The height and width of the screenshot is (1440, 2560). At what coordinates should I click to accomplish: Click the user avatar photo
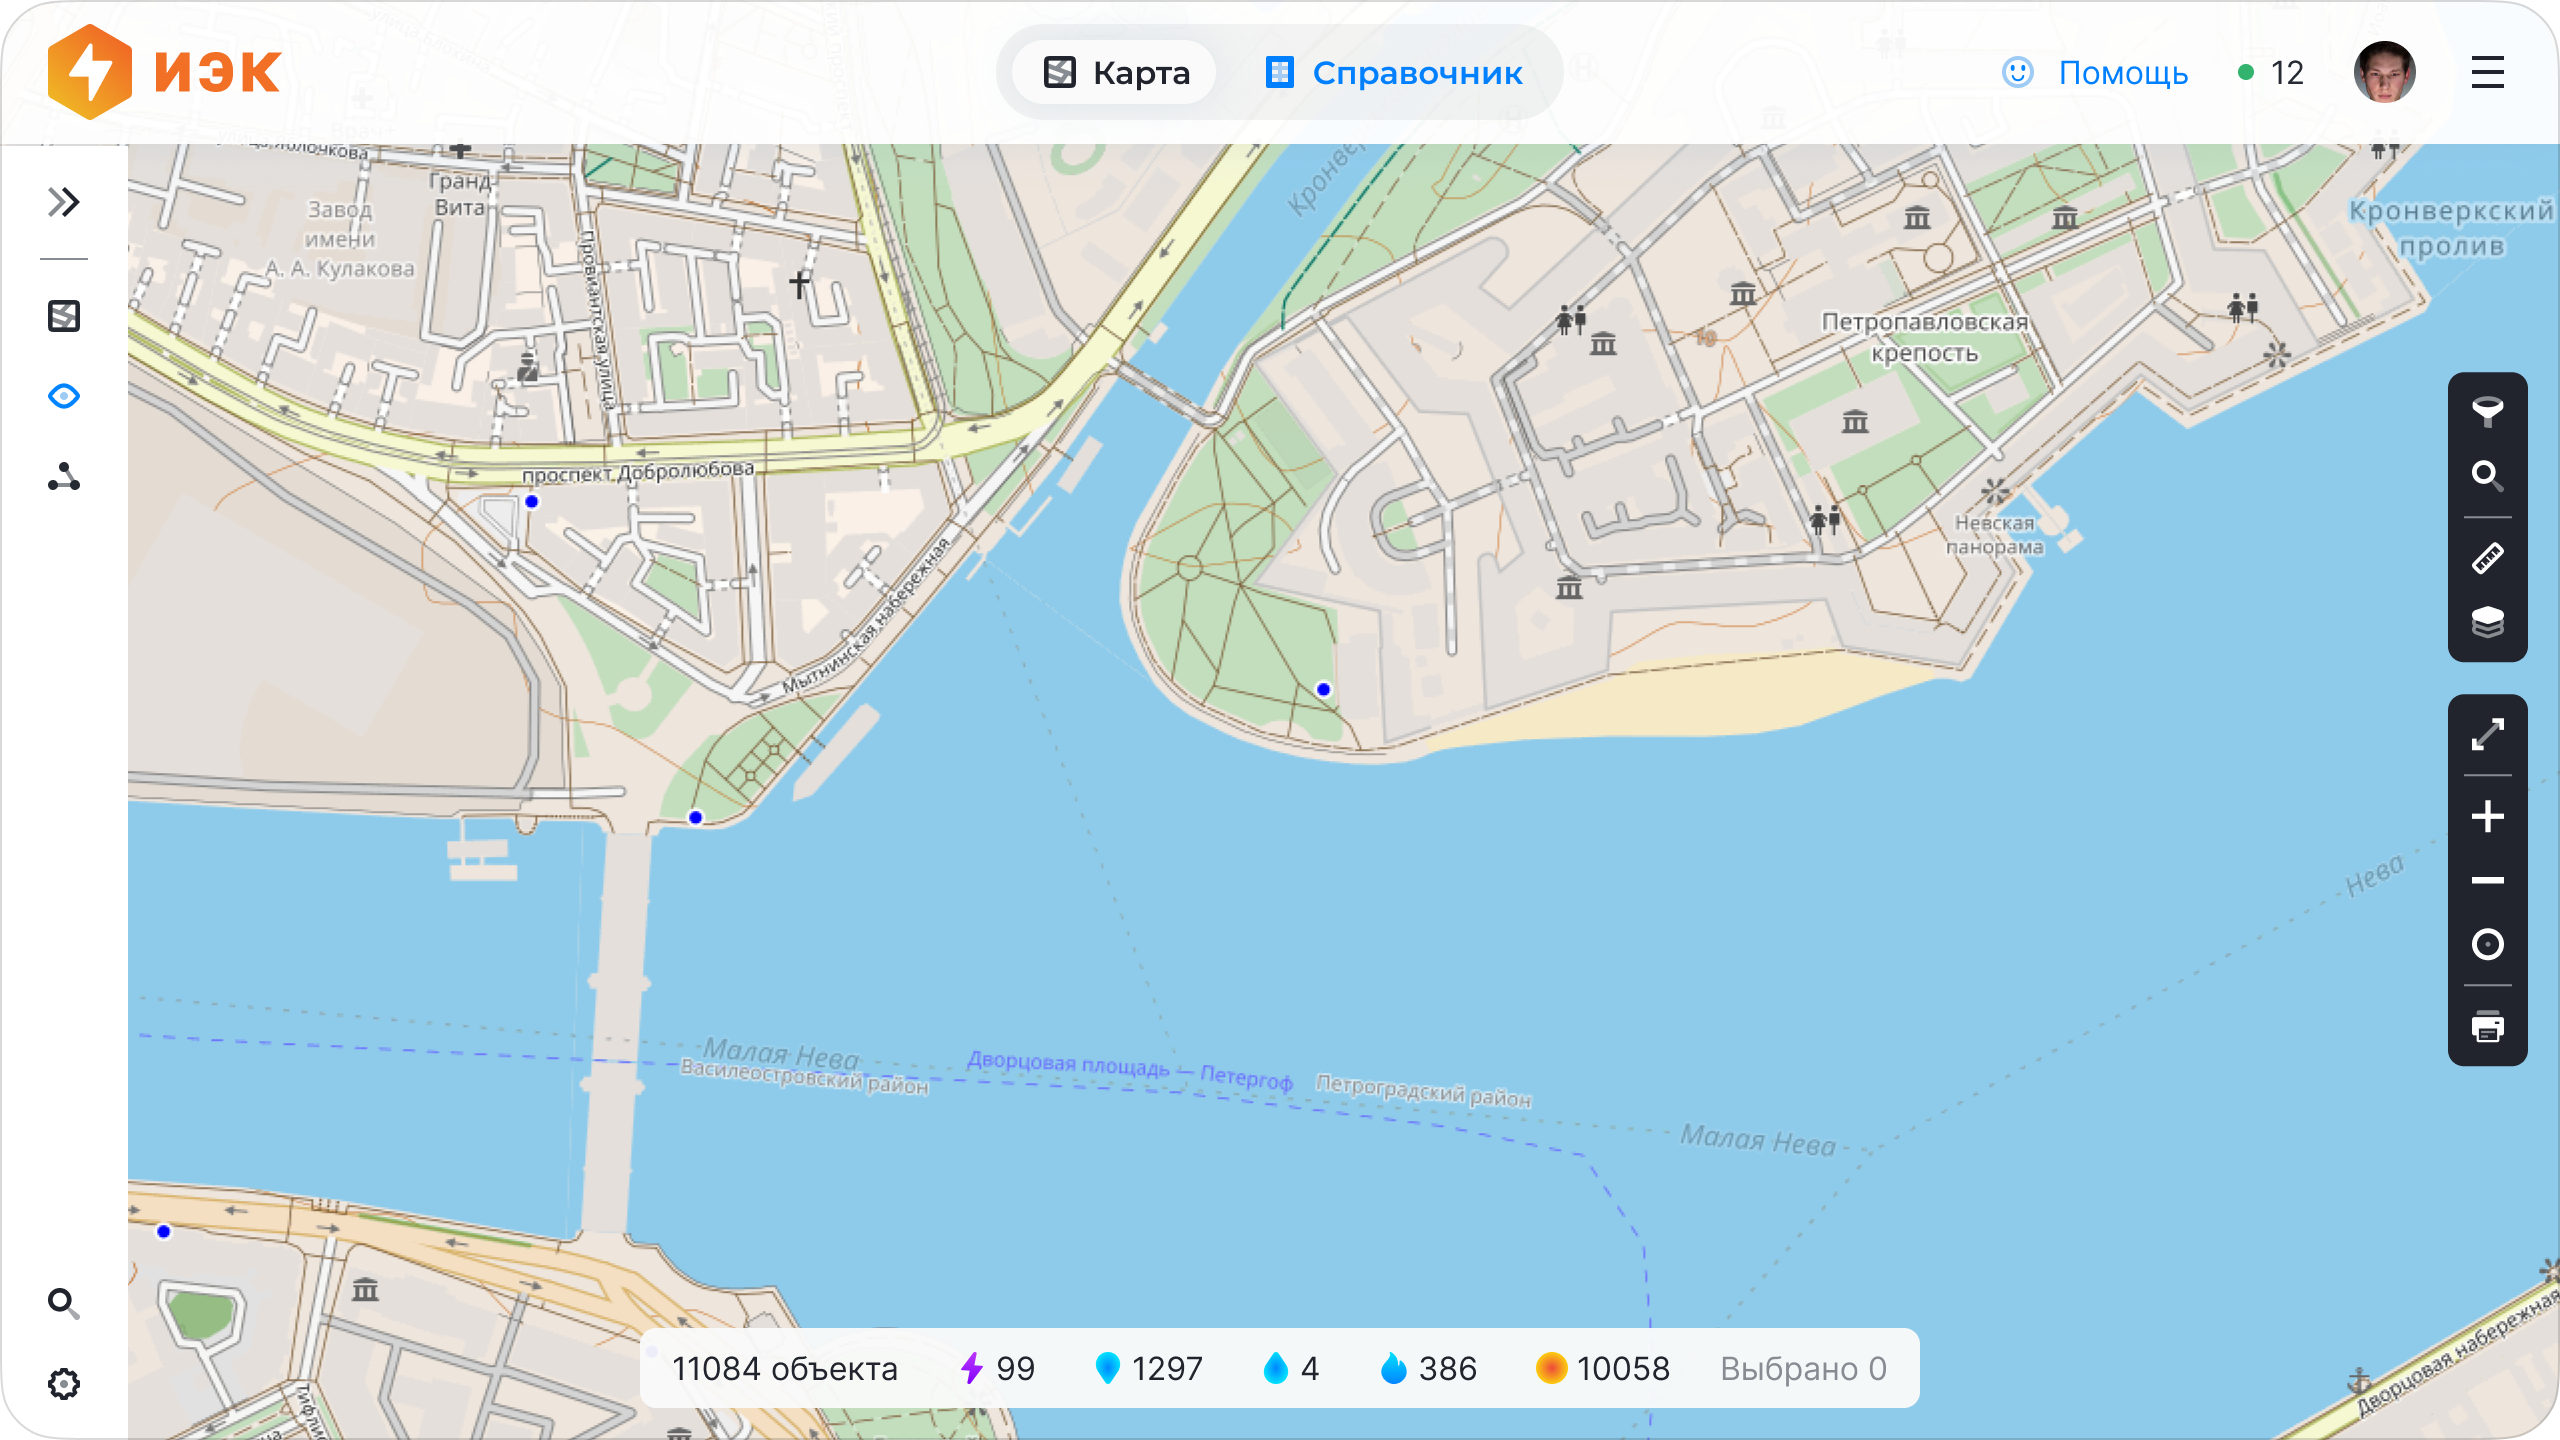(2384, 73)
